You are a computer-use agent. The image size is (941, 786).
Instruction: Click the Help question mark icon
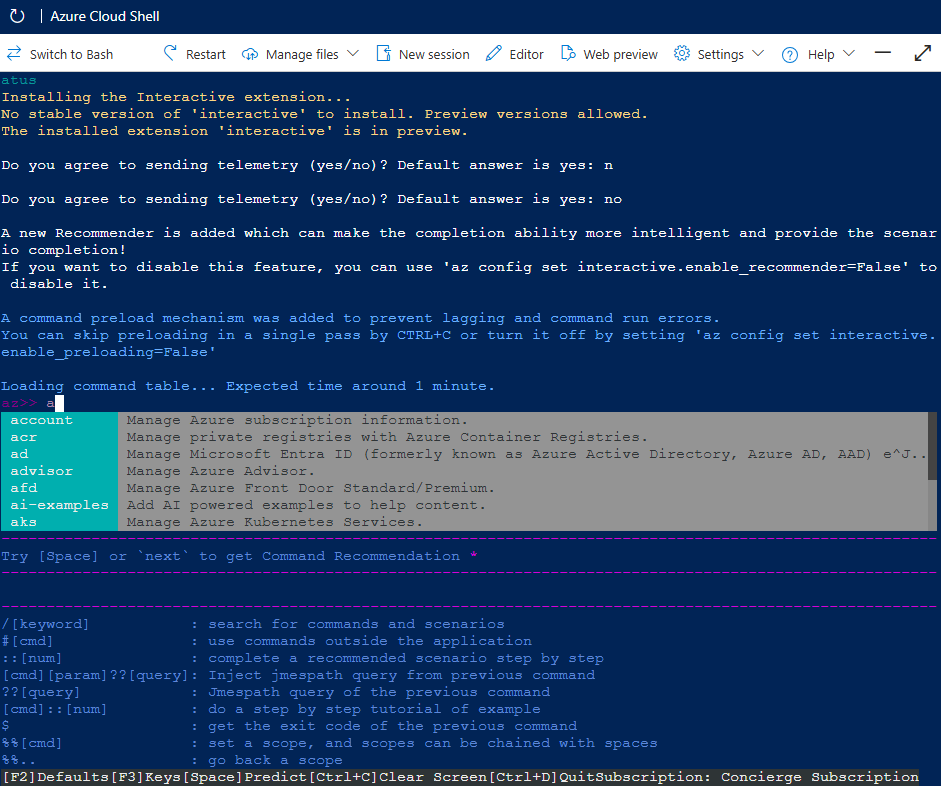pyautogui.click(x=790, y=54)
